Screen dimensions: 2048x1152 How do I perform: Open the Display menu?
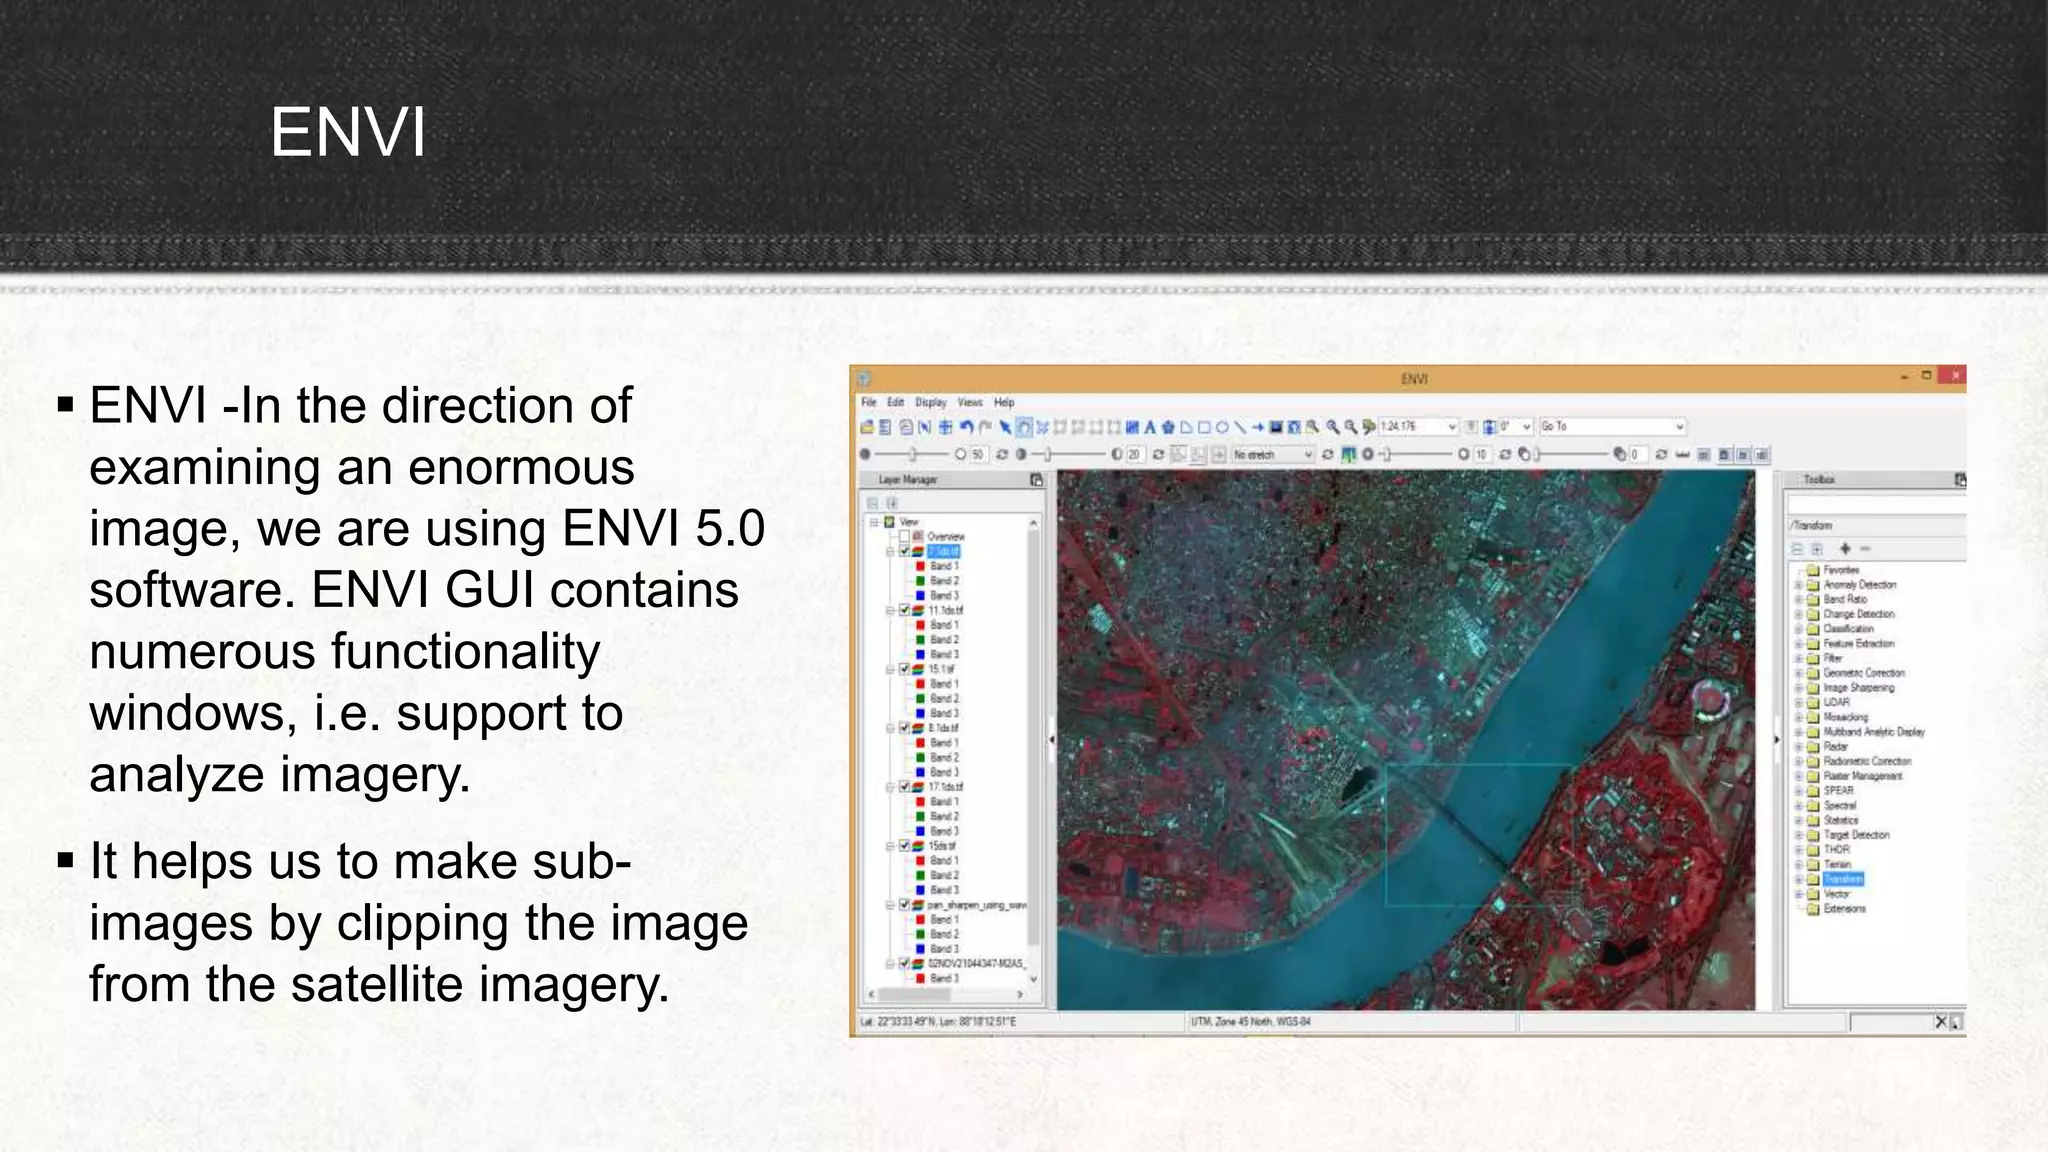[x=930, y=402]
